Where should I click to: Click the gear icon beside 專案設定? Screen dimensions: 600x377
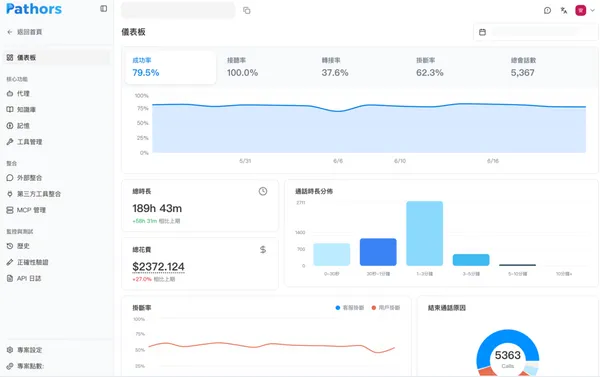point(10,350)
